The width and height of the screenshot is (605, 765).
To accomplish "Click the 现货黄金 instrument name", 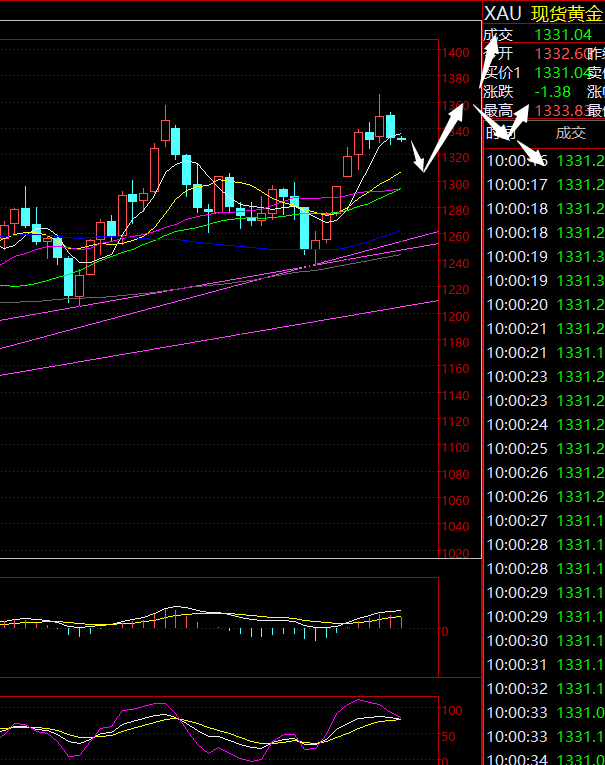I will [567, 14].
